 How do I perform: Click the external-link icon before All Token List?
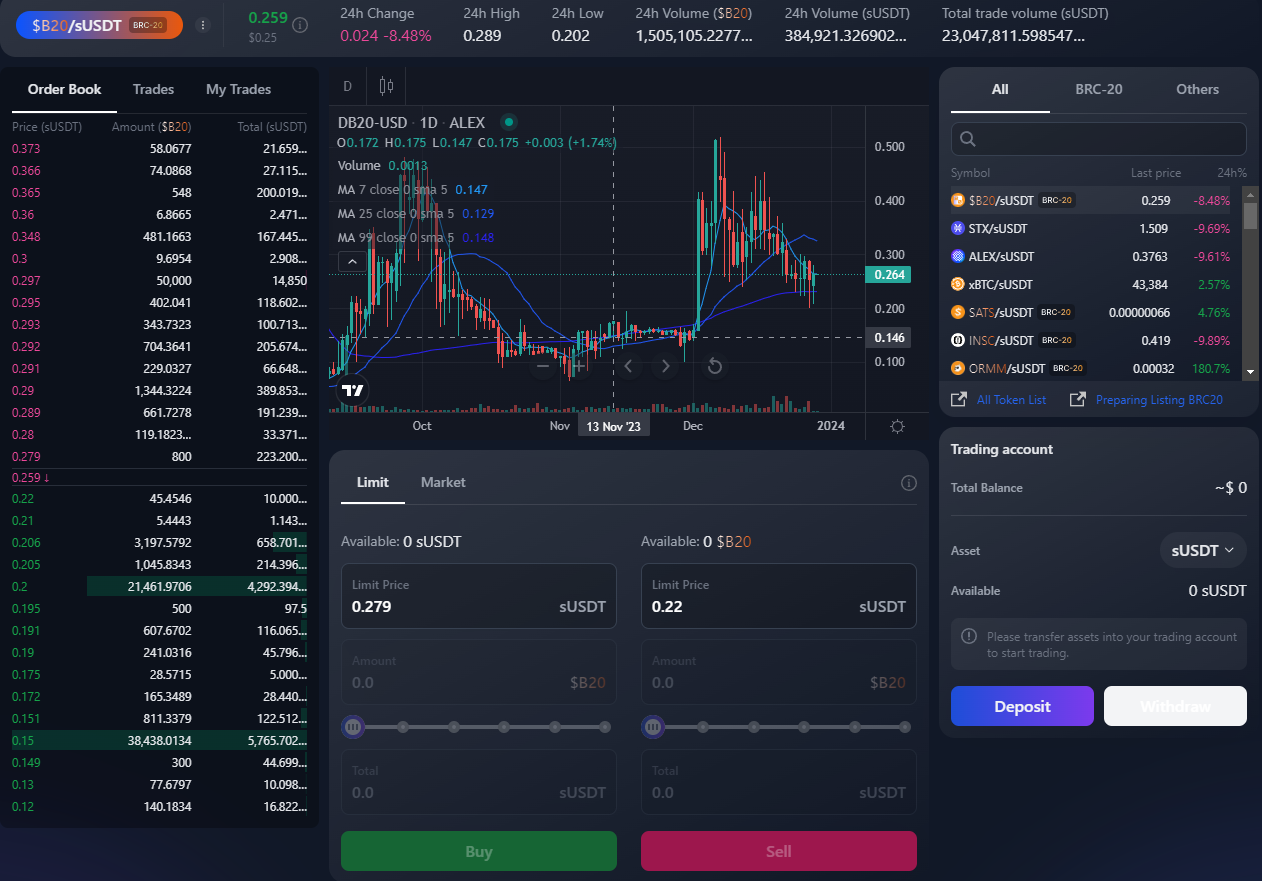[959, 399]
